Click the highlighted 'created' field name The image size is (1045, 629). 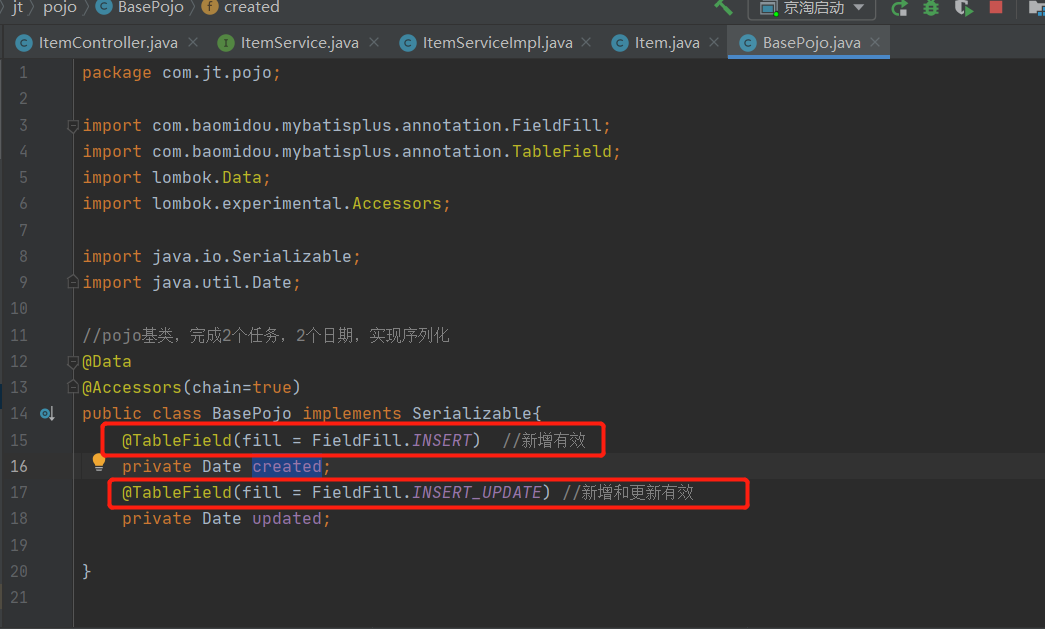(287, 466)
